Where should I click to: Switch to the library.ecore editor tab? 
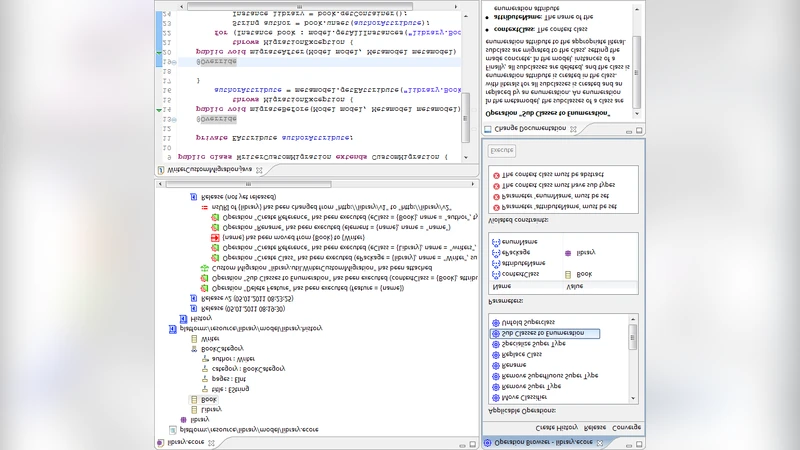[186, 442]
